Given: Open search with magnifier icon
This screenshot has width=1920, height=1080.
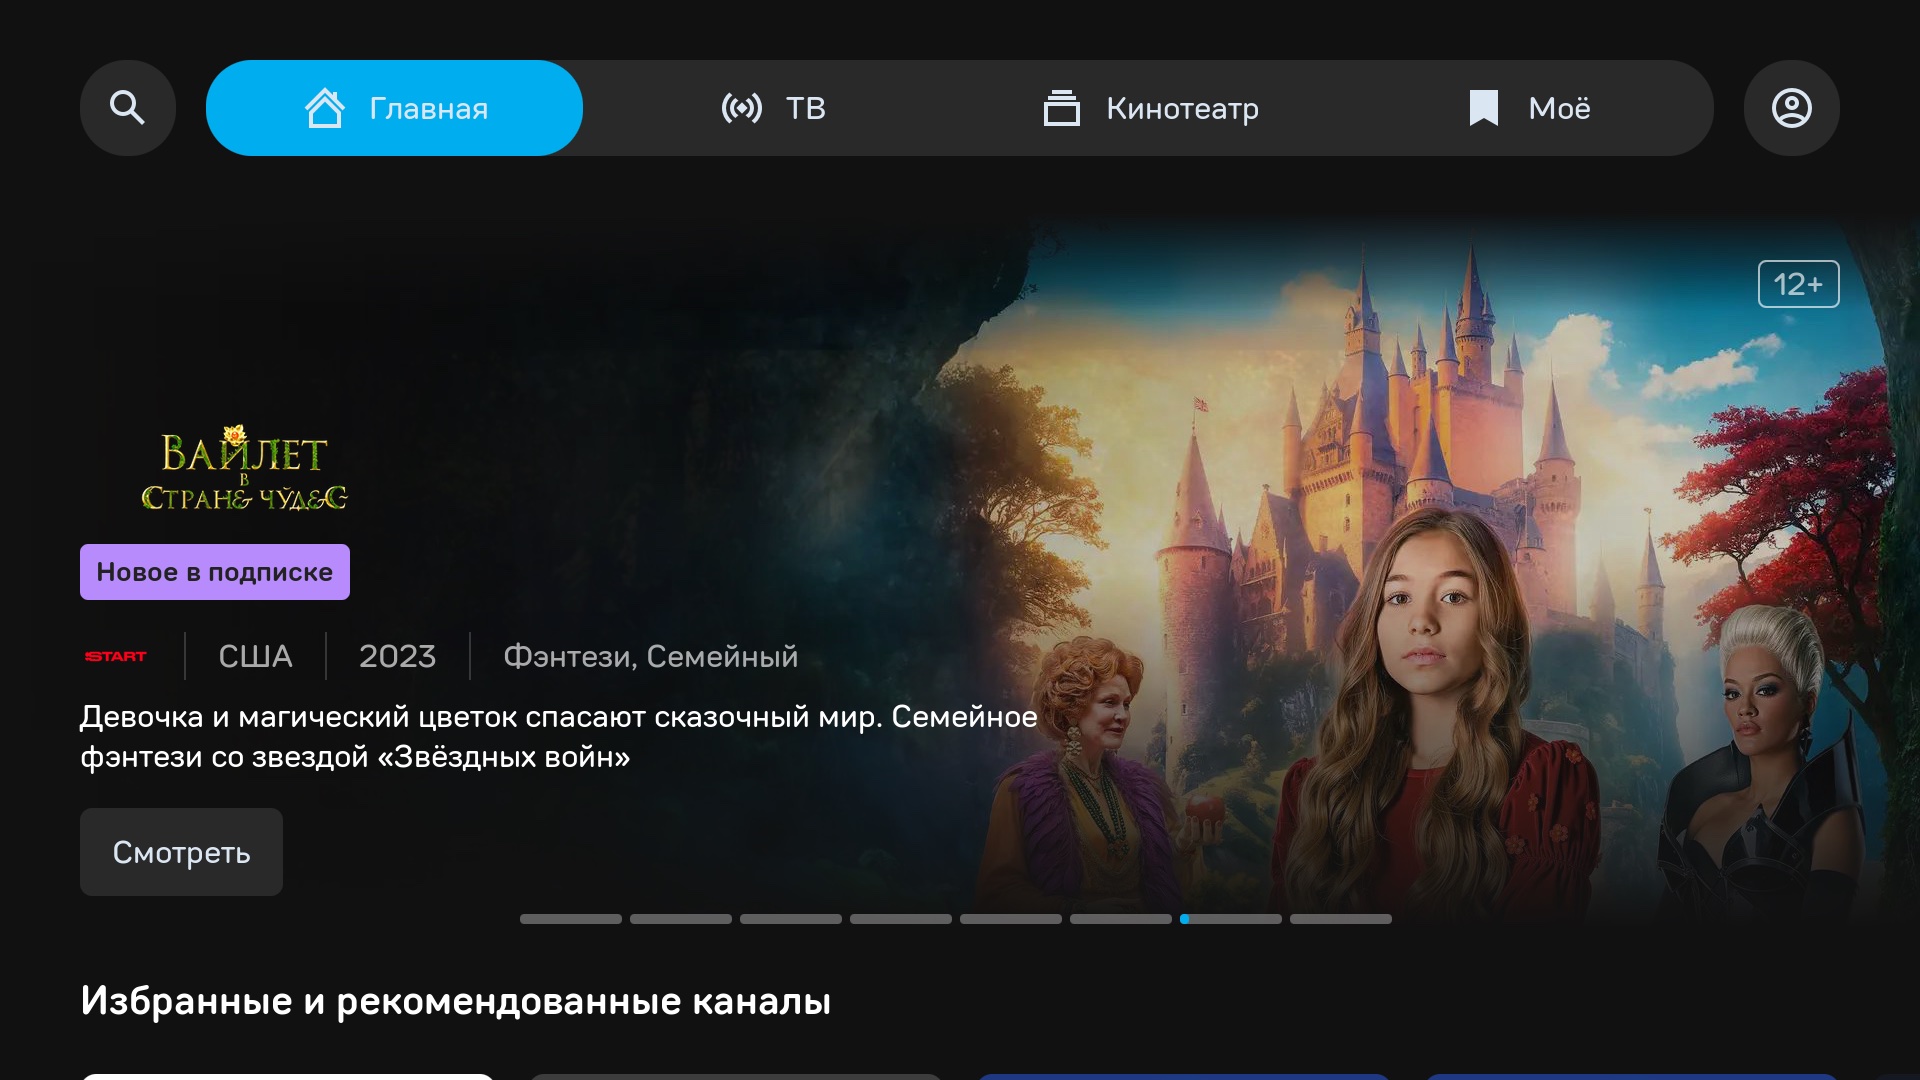Looking at the screenshot, I should point(127,108).
